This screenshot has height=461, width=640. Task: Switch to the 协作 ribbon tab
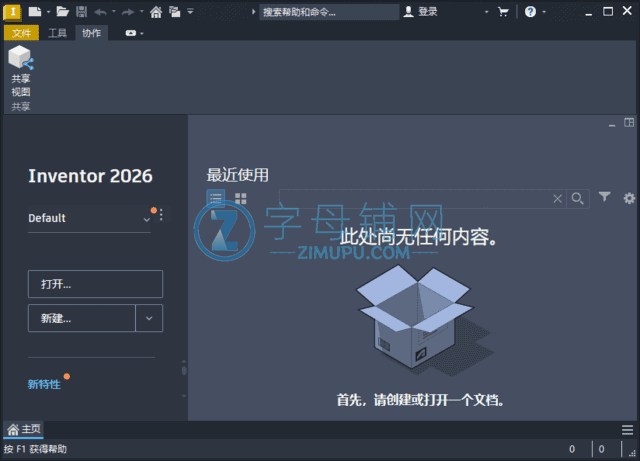tap(91, 33)
